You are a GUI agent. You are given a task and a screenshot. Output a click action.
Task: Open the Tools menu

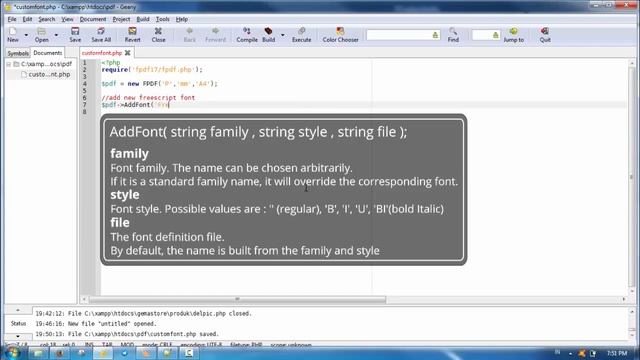coord(162,19)
